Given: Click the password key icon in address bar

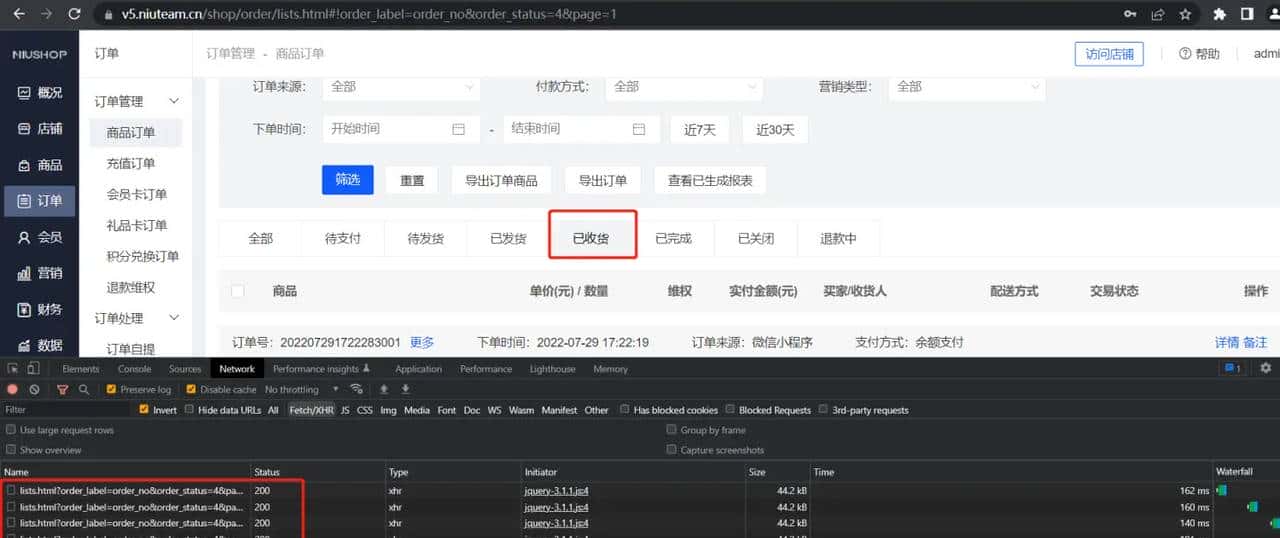Looking at the screenshot, I should [1130, 14].
